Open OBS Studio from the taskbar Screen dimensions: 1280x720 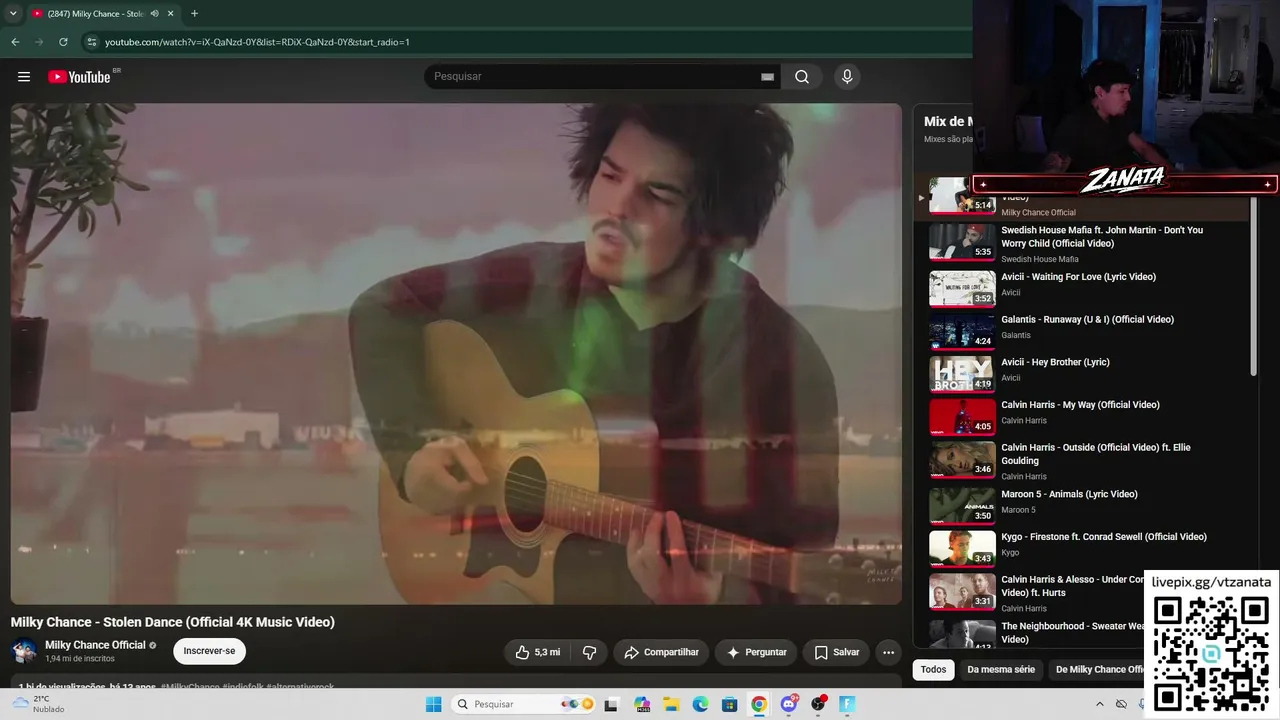coord(818,704)
